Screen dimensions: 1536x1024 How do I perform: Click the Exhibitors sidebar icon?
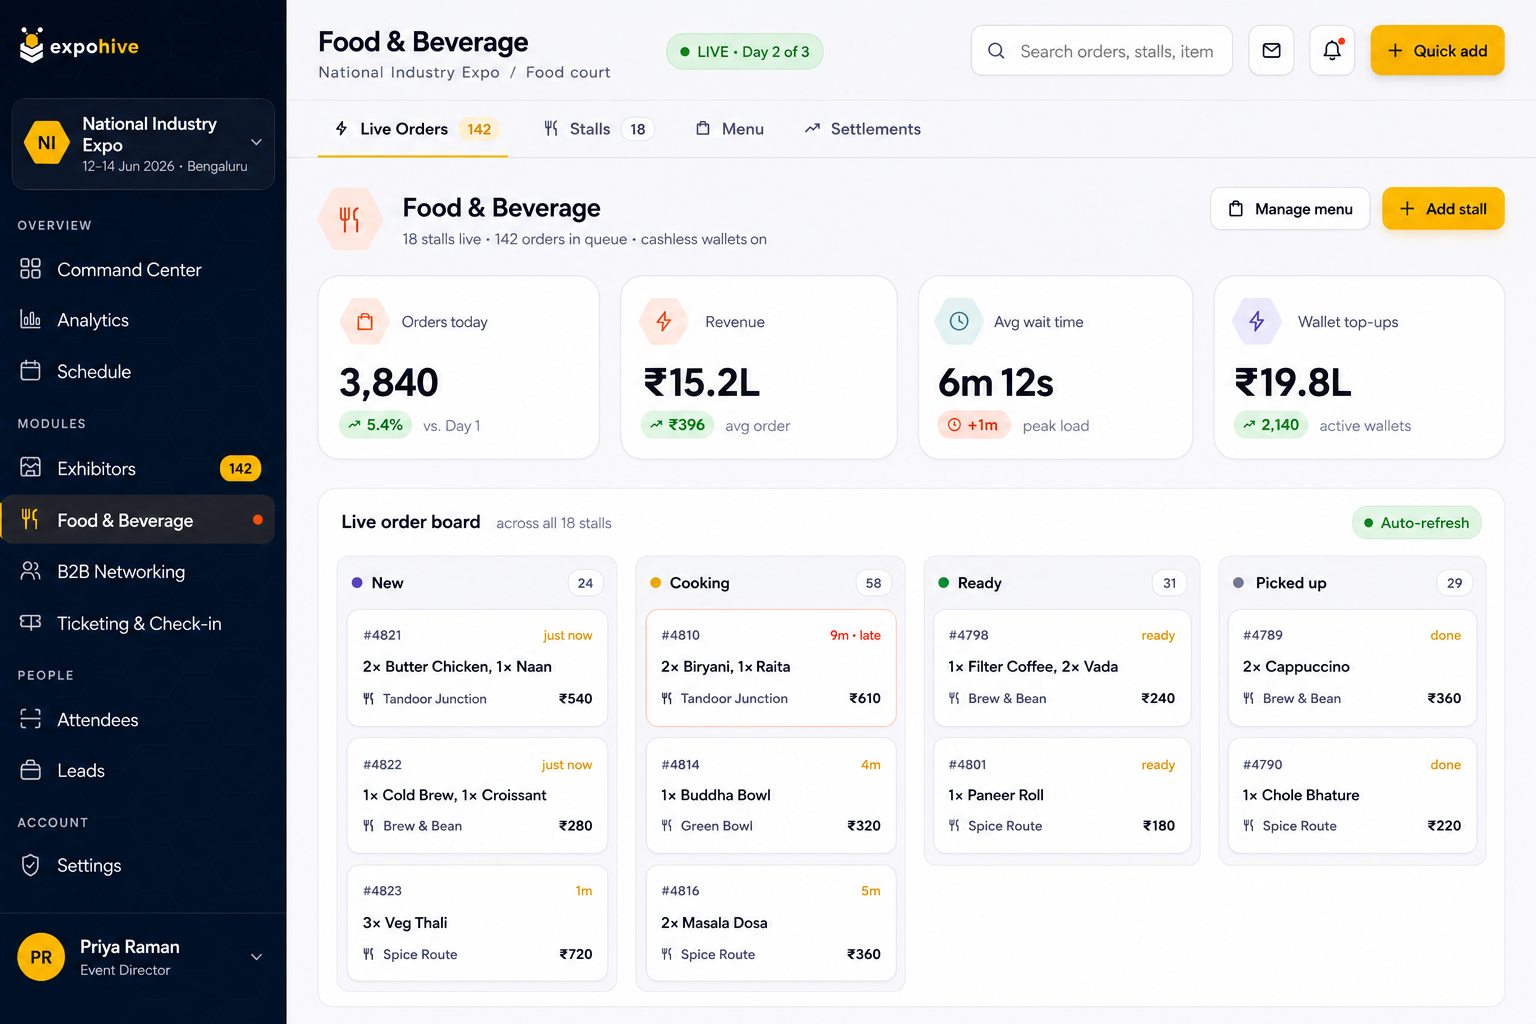coord(31,468)
